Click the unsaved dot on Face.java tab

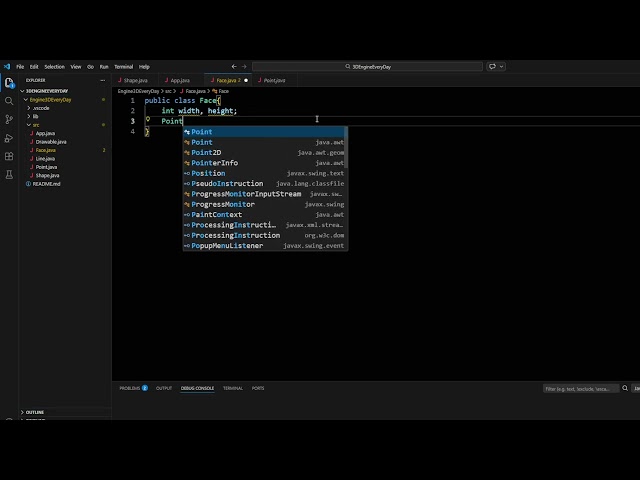246,80
